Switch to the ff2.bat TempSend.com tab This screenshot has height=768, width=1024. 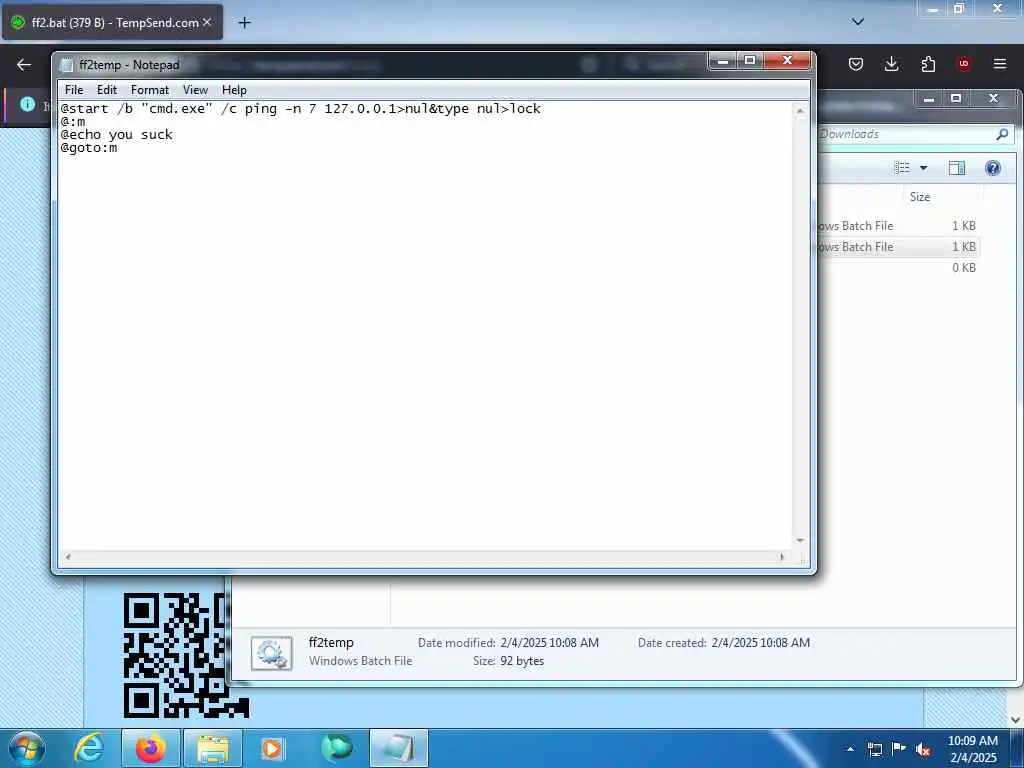(112, 22)
